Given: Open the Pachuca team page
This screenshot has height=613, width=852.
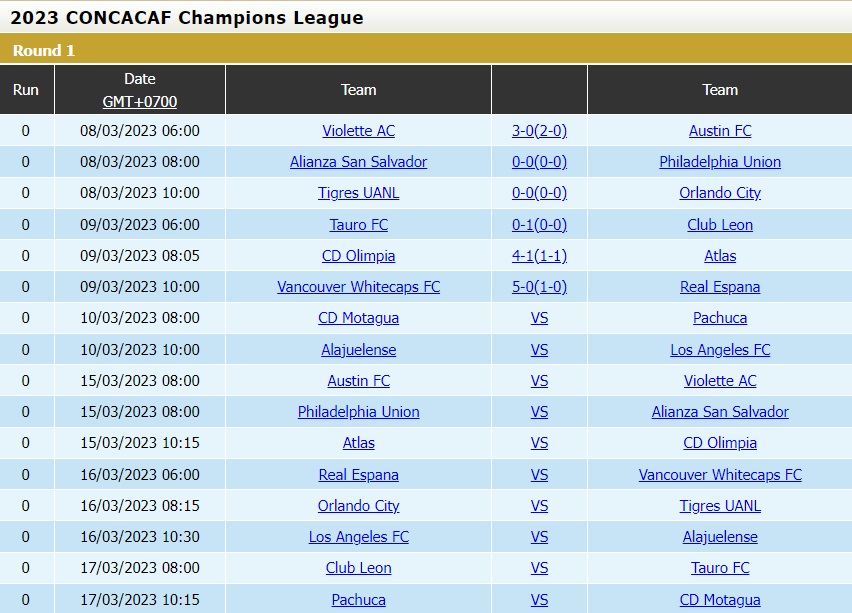Looking at the screenshot, I should pyautogui.click(x=720, y=318).
